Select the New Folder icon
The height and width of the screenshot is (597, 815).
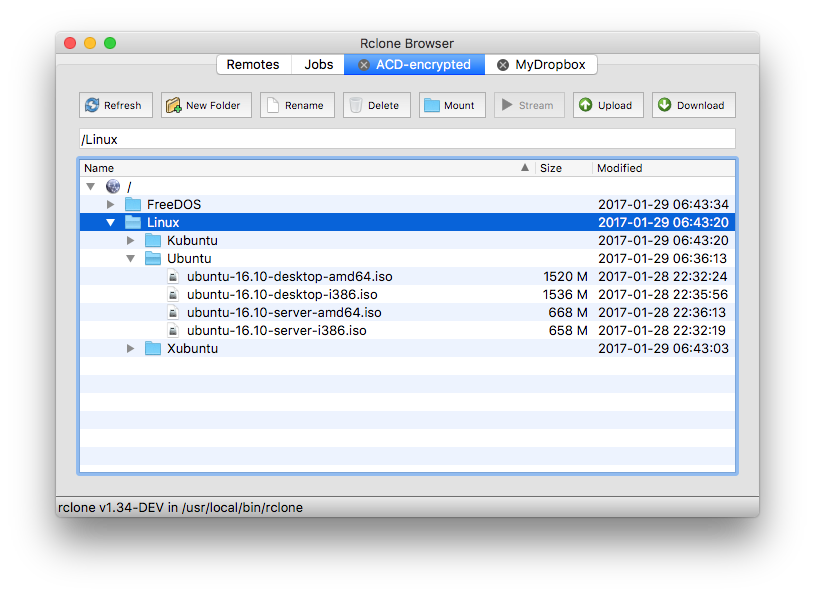coord(172,105)
